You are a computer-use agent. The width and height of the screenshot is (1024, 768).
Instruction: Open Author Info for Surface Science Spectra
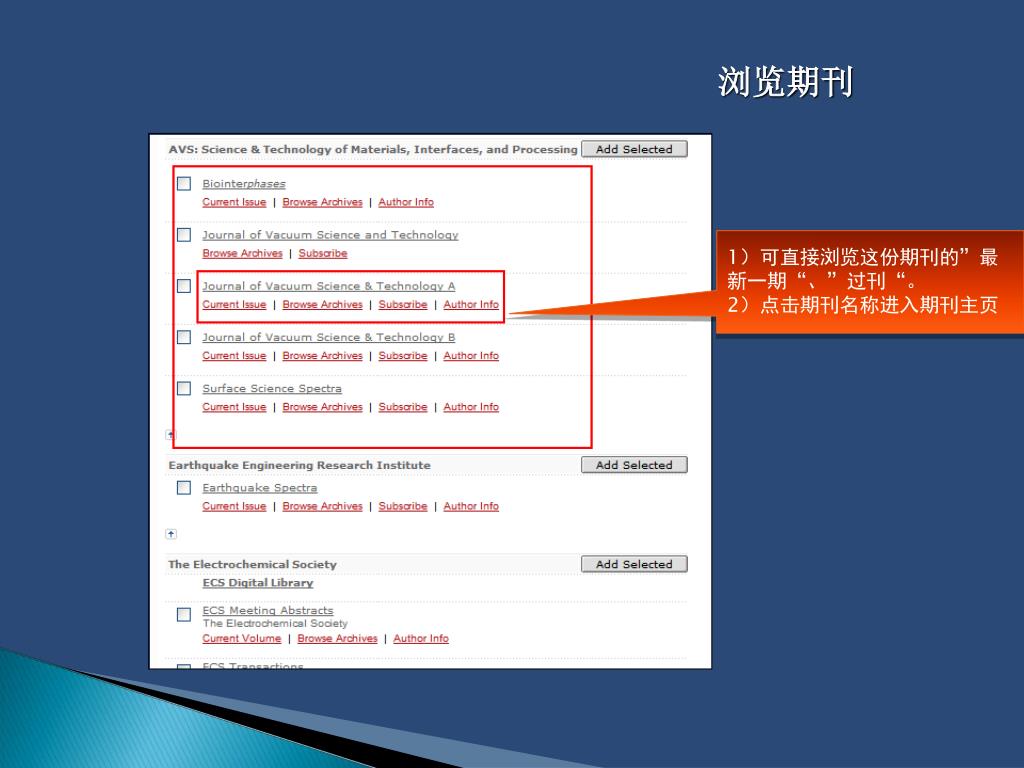(x=471, y=407)
